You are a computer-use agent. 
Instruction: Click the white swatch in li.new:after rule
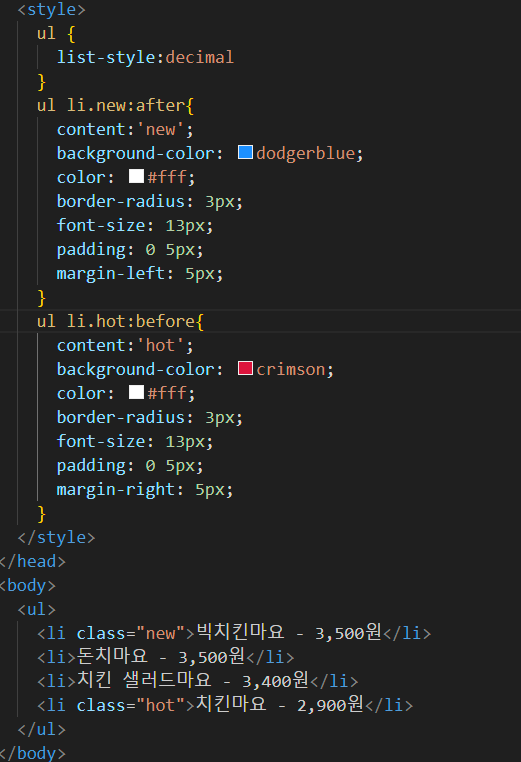click(x=136, y=176)
